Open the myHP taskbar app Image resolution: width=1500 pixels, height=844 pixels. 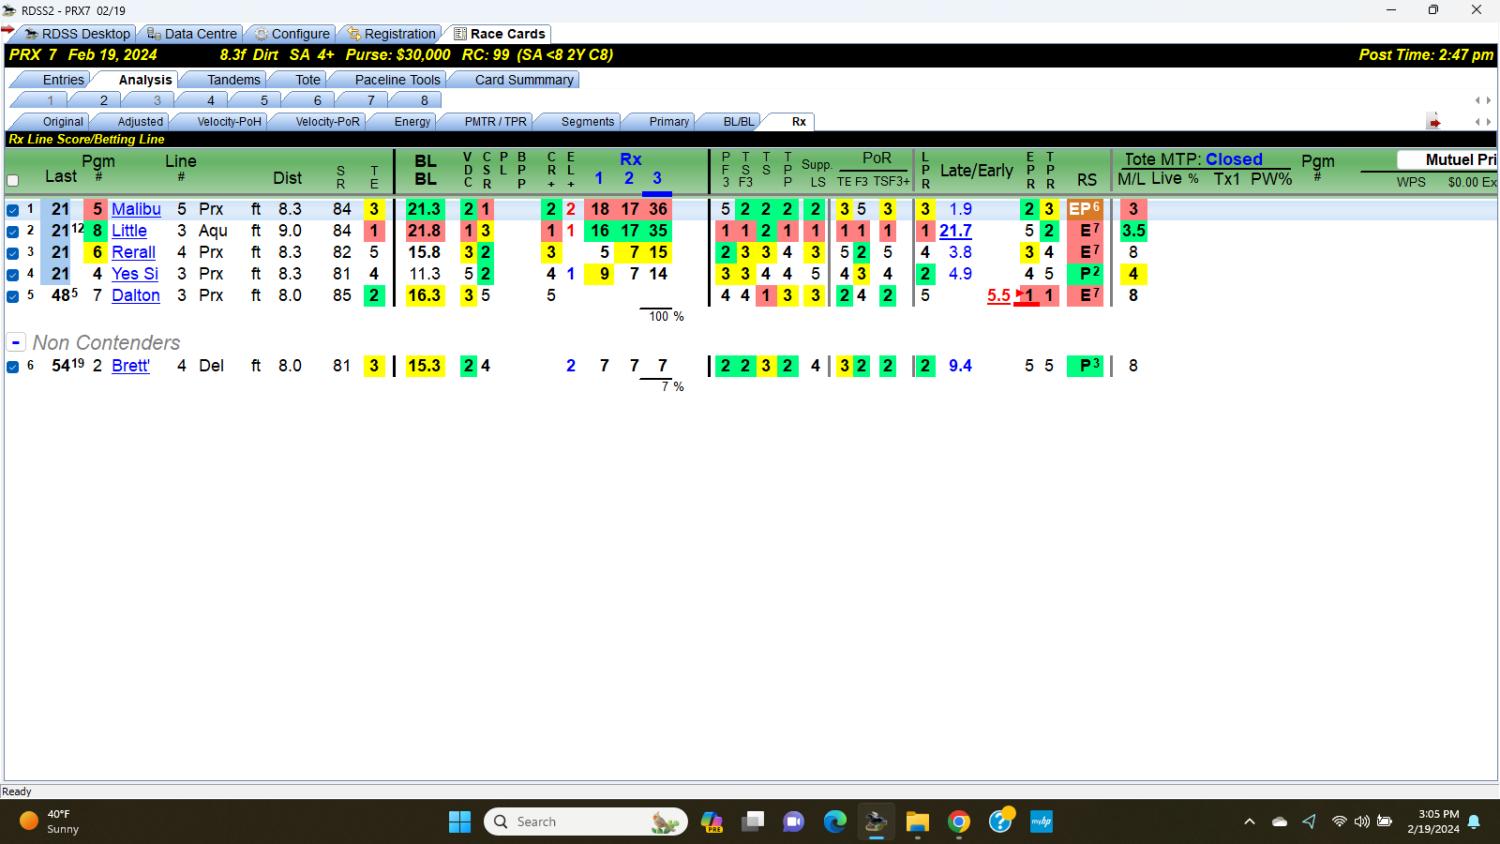[1041, 822]
